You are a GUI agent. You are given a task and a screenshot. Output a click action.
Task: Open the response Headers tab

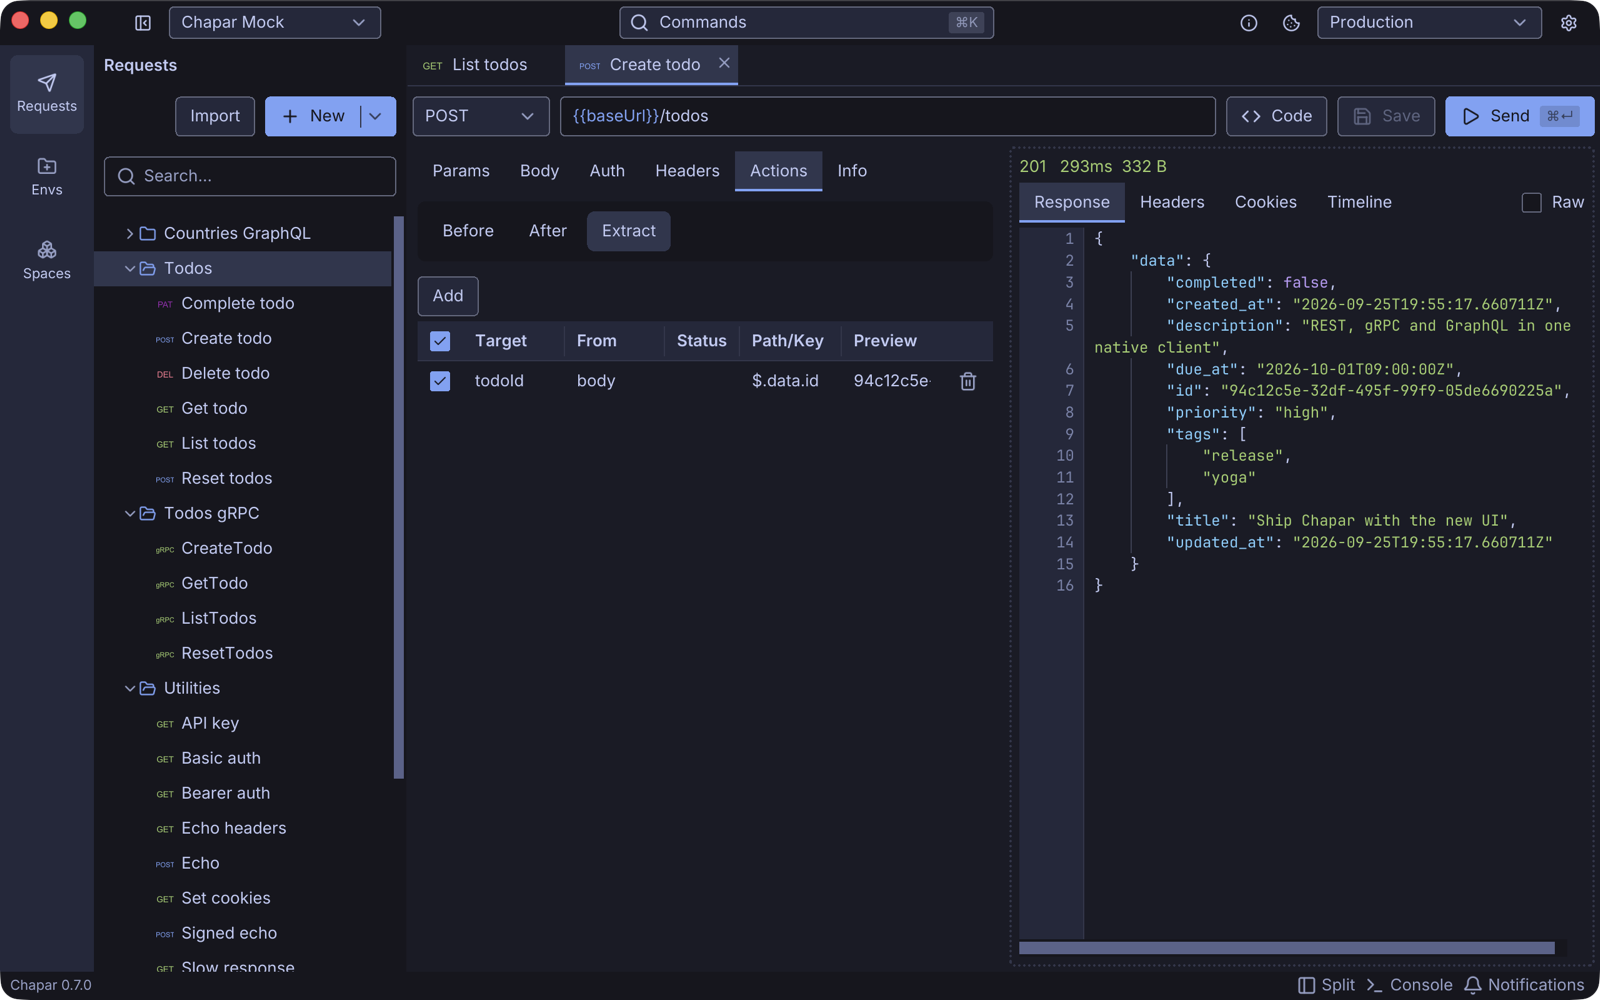coord(1172,202)
